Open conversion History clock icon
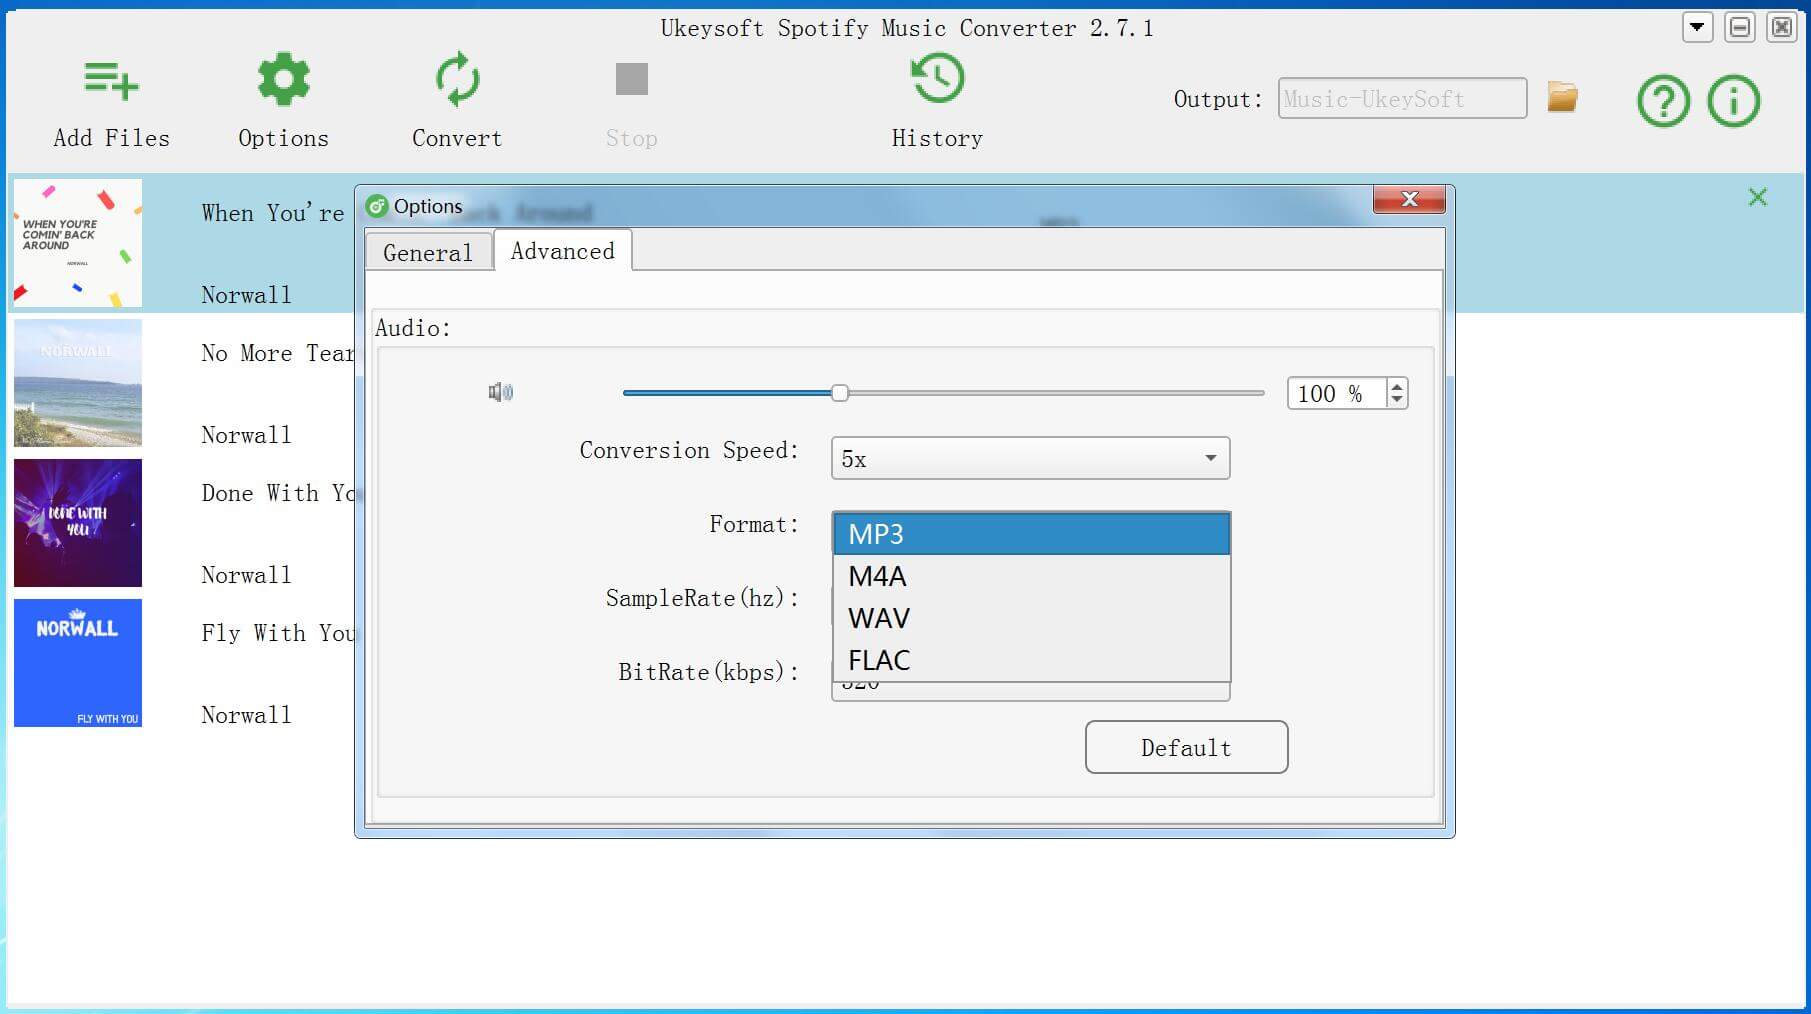This screenshot has height=1014, width=1811. [938, 79]
